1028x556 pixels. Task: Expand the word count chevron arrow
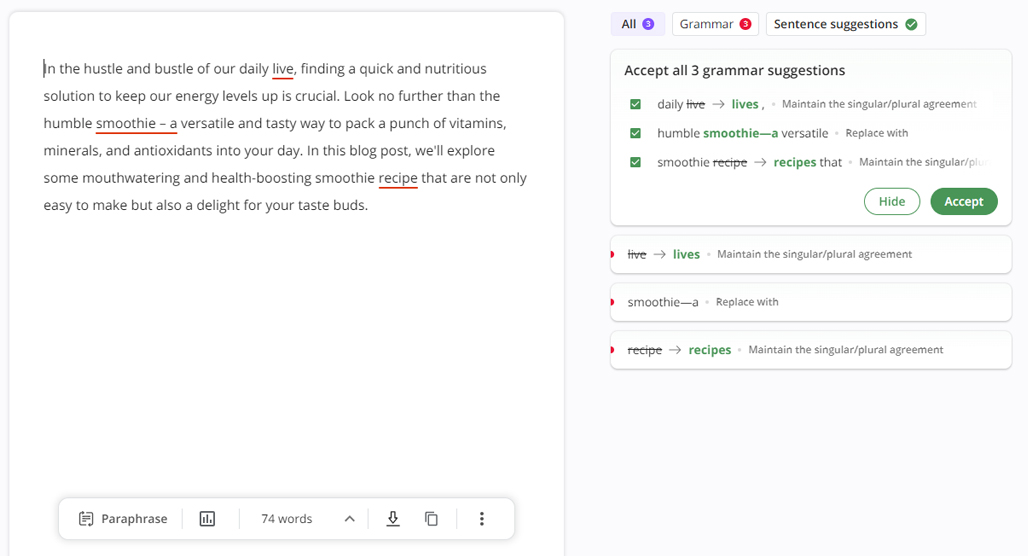click(349, 519)
